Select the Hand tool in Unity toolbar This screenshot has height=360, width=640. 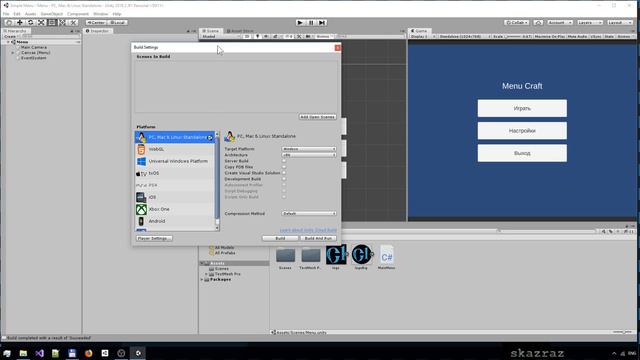tap(9, 22)
